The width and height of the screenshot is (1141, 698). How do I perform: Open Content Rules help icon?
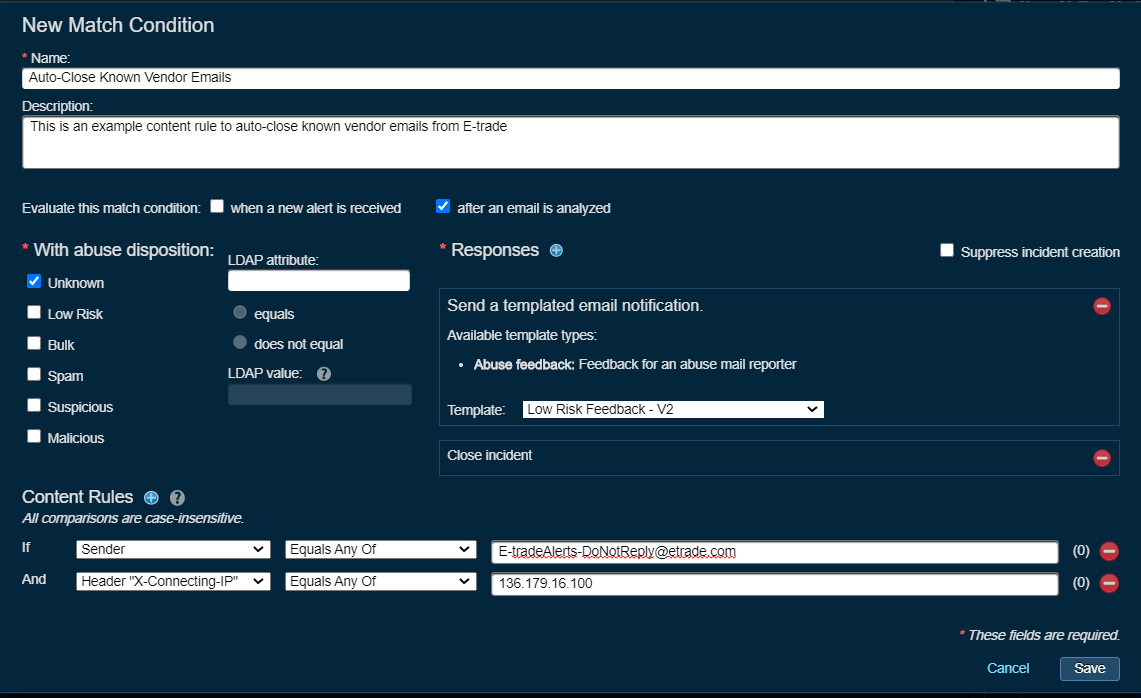pos(177,498)
